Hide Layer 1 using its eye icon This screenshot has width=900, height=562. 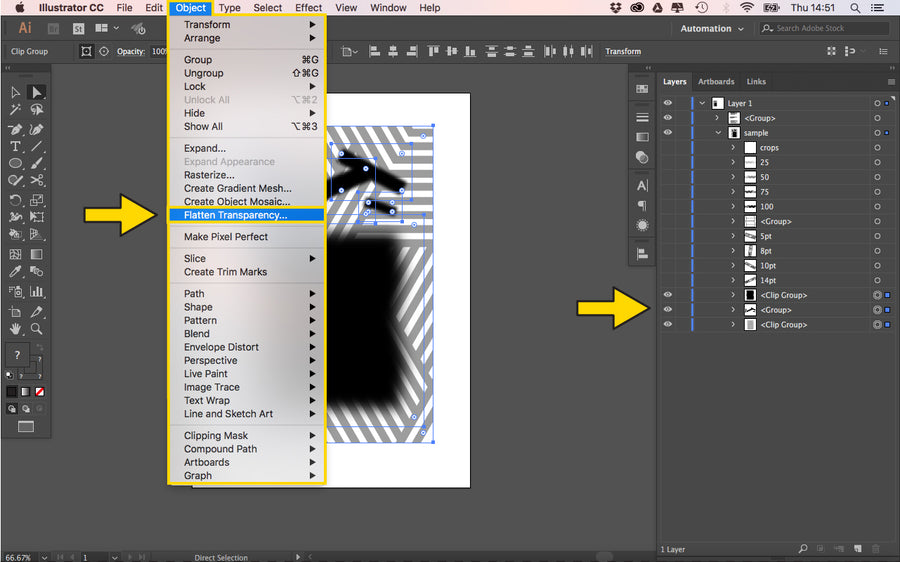pos(668,103)
